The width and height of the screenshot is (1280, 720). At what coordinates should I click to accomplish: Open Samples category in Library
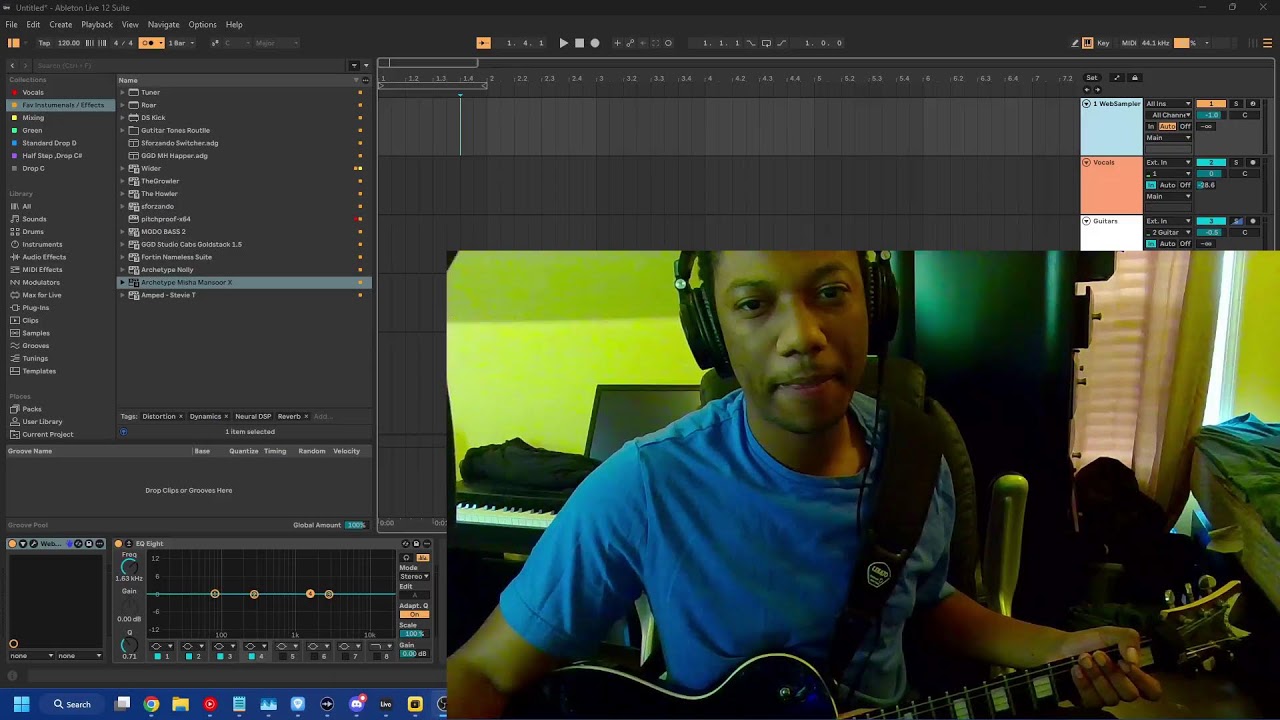pyautogui.click(x=36, y=333)
